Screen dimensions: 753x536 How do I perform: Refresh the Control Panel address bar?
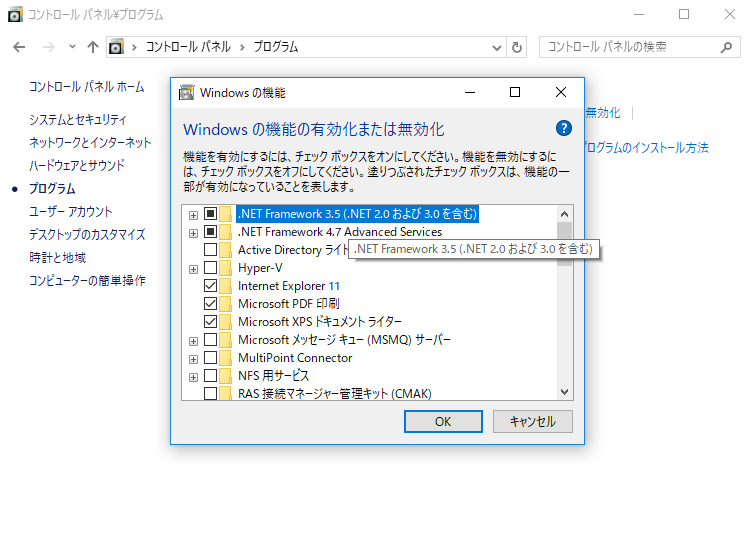coord(517,47)
